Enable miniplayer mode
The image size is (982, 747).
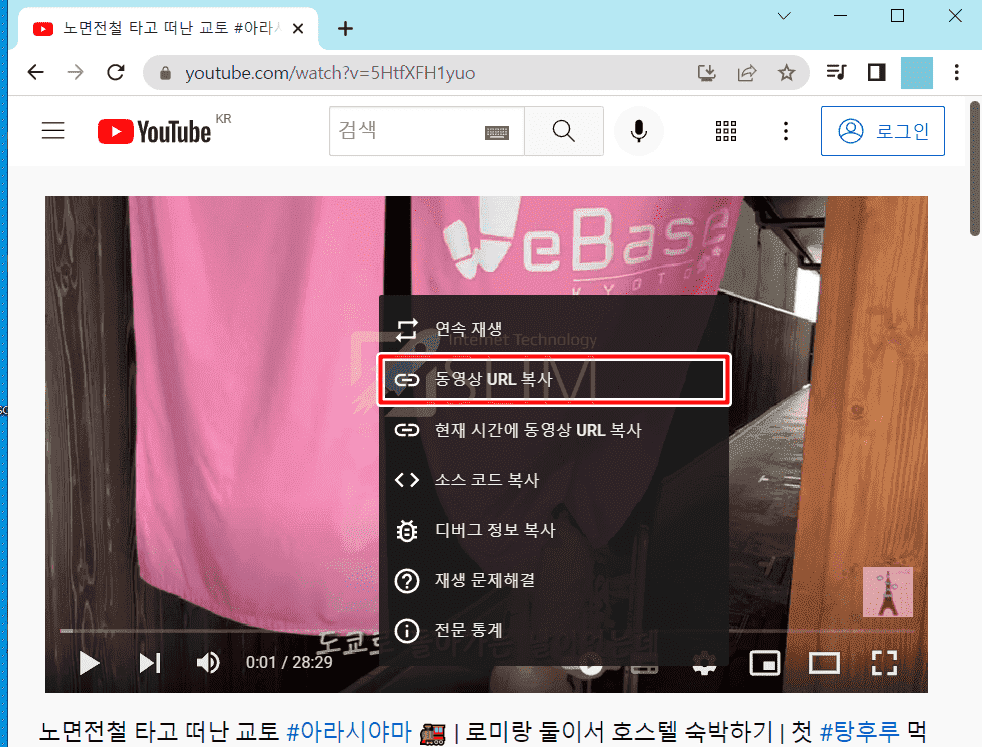tap(765, 663)
